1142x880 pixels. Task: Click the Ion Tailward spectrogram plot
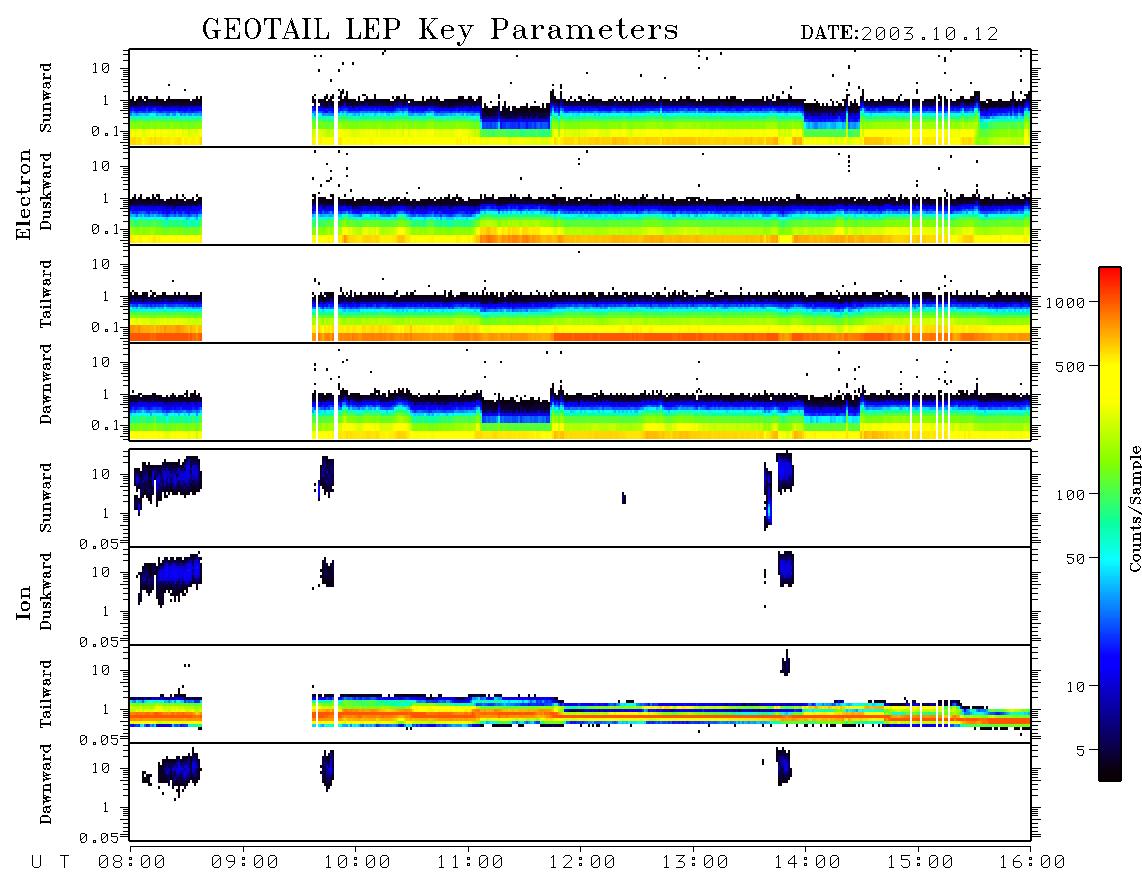580,694
